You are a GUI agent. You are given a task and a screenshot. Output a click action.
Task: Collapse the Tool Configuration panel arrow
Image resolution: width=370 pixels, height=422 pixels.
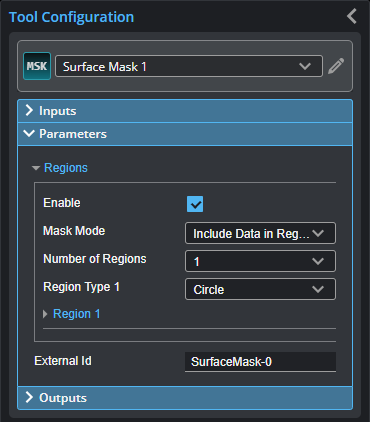click(x=352, y=16)
